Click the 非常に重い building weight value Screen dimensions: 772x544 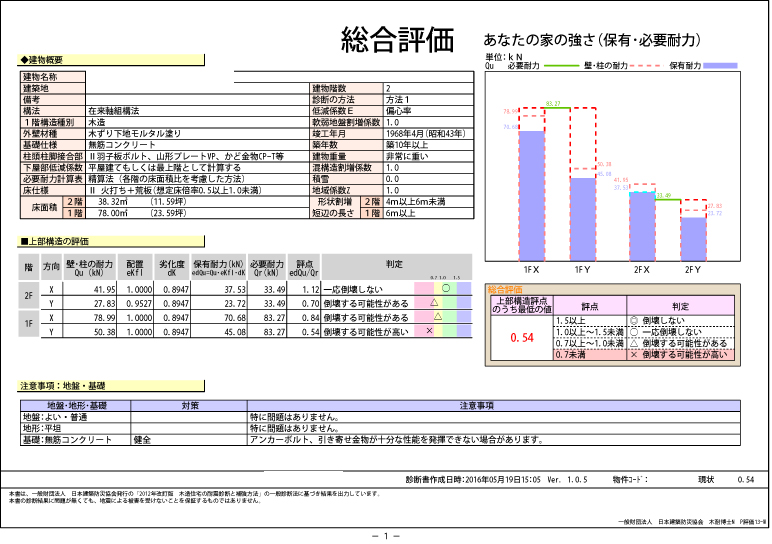point(407,157)
